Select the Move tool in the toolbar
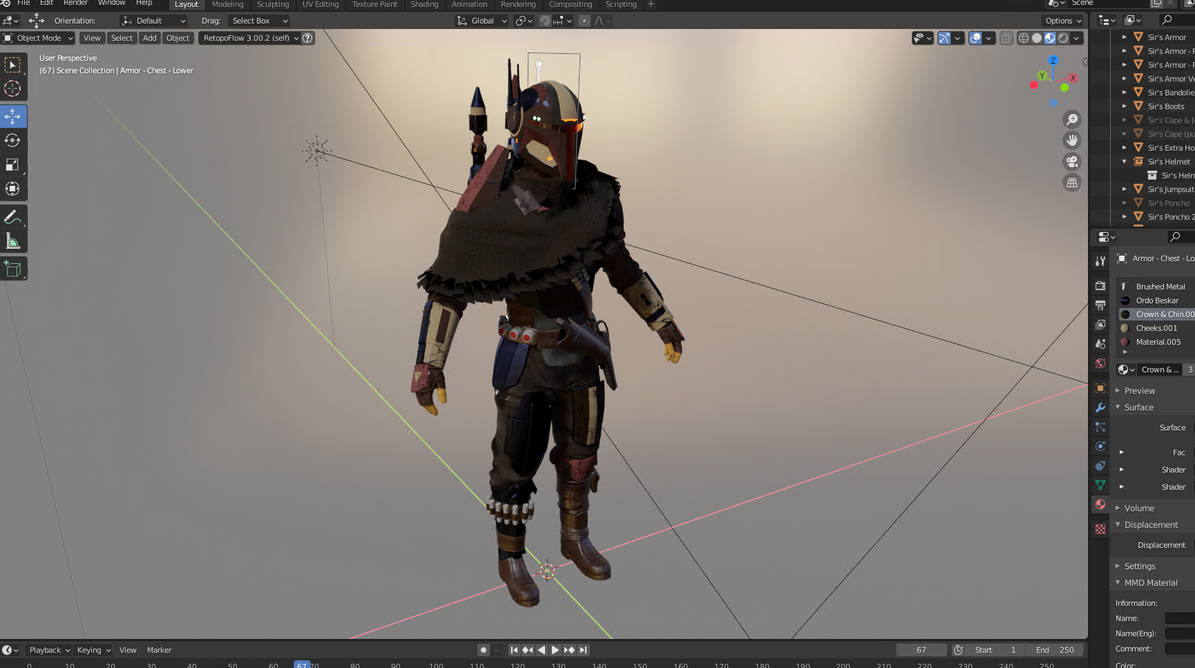 pos(13,116)
